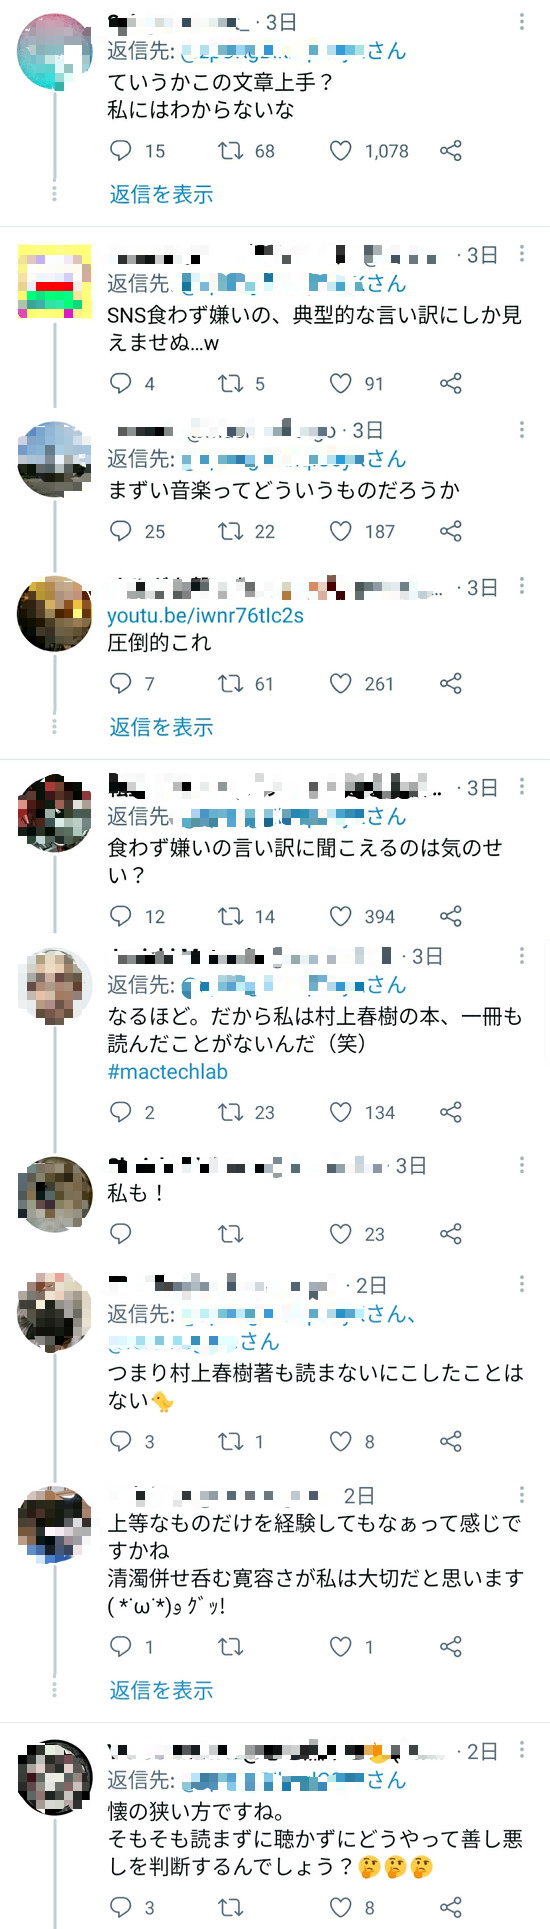The height and width of the screenshot is (1929, 550).
Task: Like the 上等なものだけ tweet
Action: [x=341, y=1647]
